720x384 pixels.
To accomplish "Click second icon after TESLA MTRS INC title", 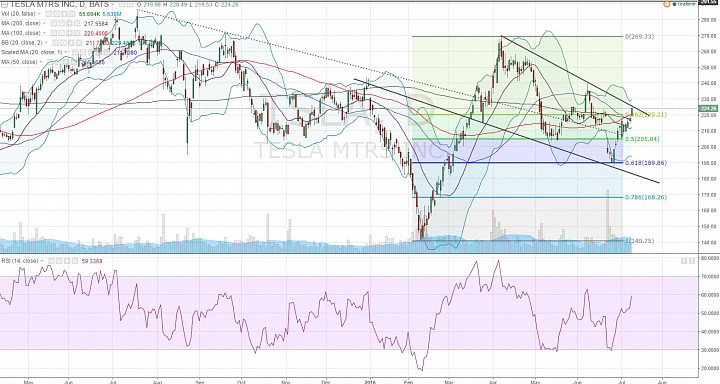I will pyautogui.click(x=130, y=5).
